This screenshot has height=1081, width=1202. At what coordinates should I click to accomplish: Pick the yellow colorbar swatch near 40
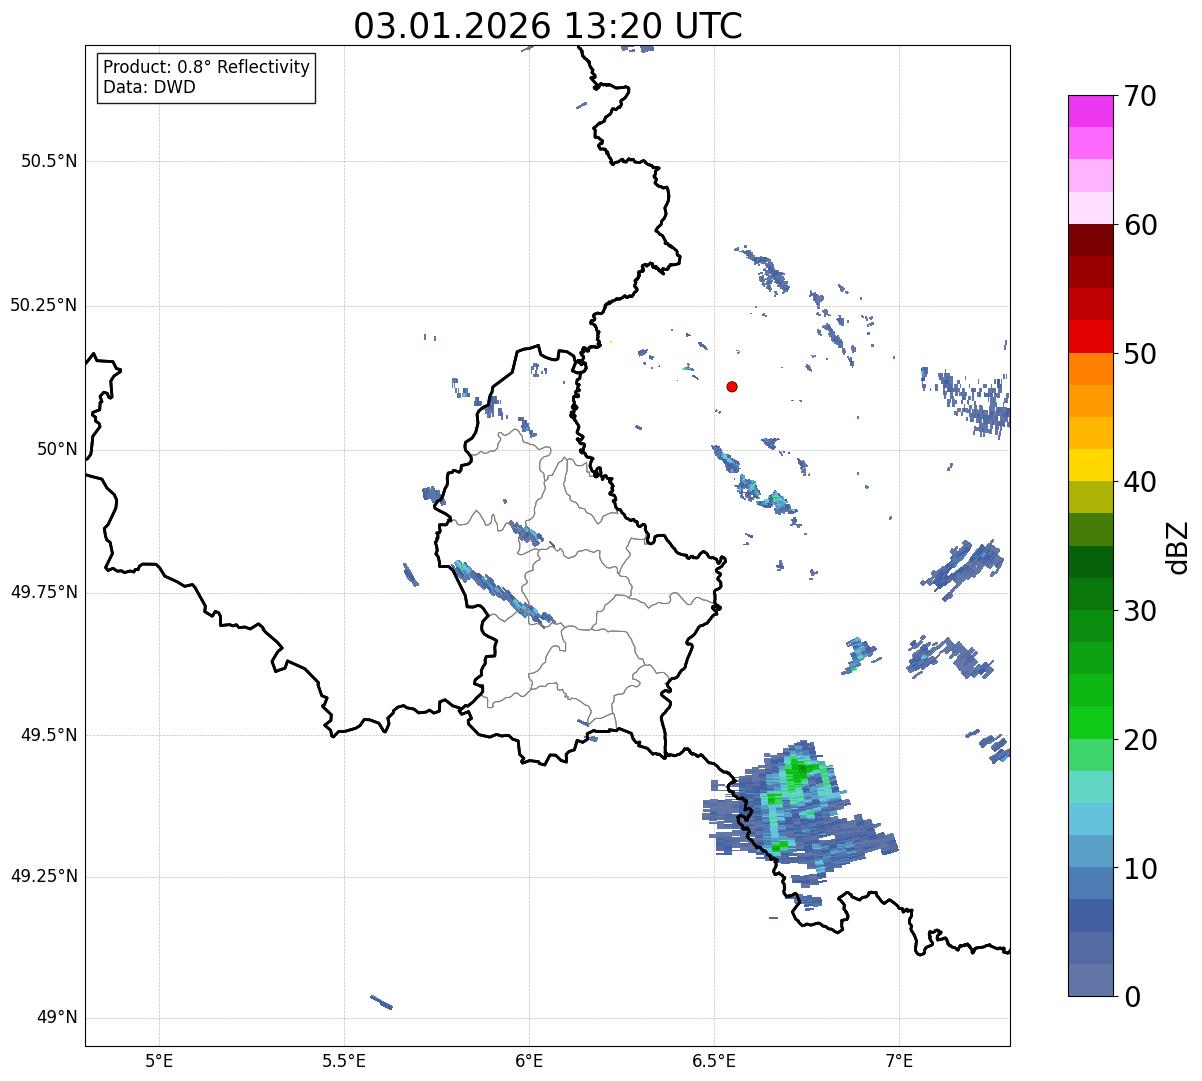click(1090, 466)
